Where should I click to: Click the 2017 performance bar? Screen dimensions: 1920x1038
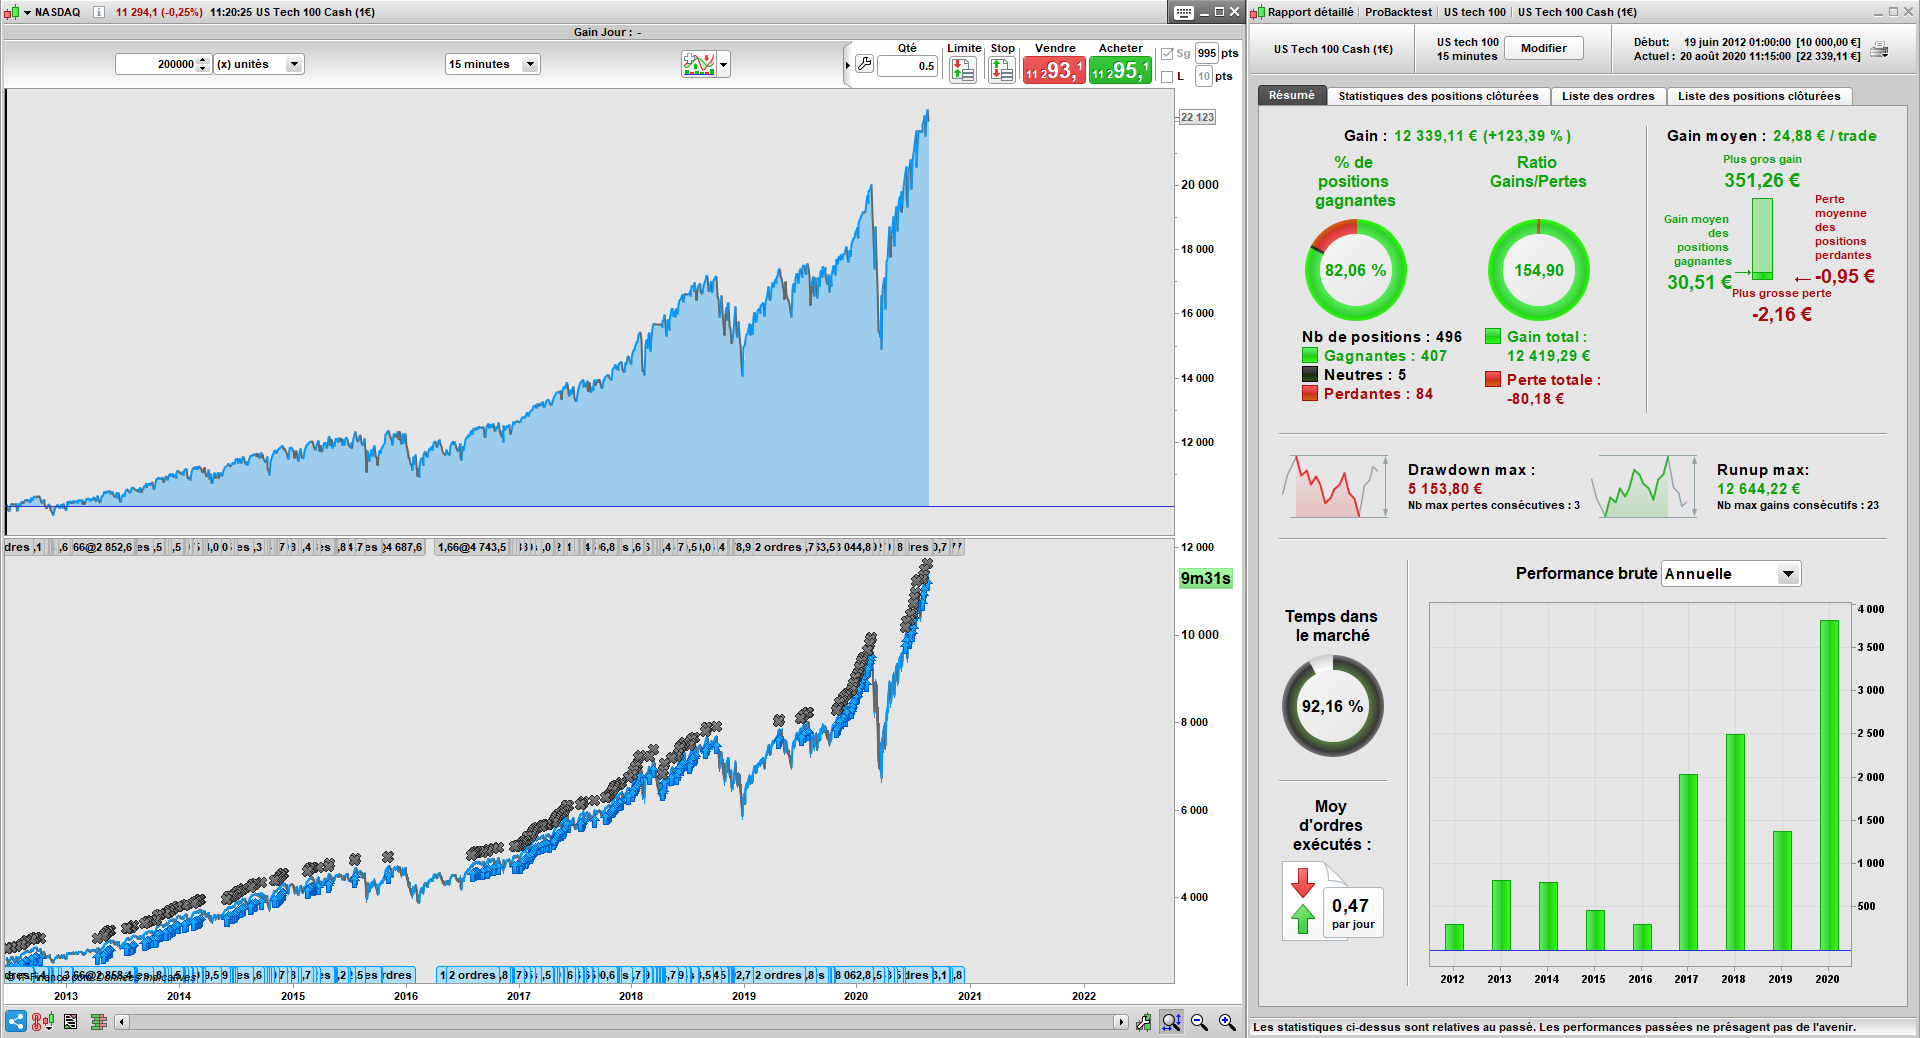coord(1688,862)
